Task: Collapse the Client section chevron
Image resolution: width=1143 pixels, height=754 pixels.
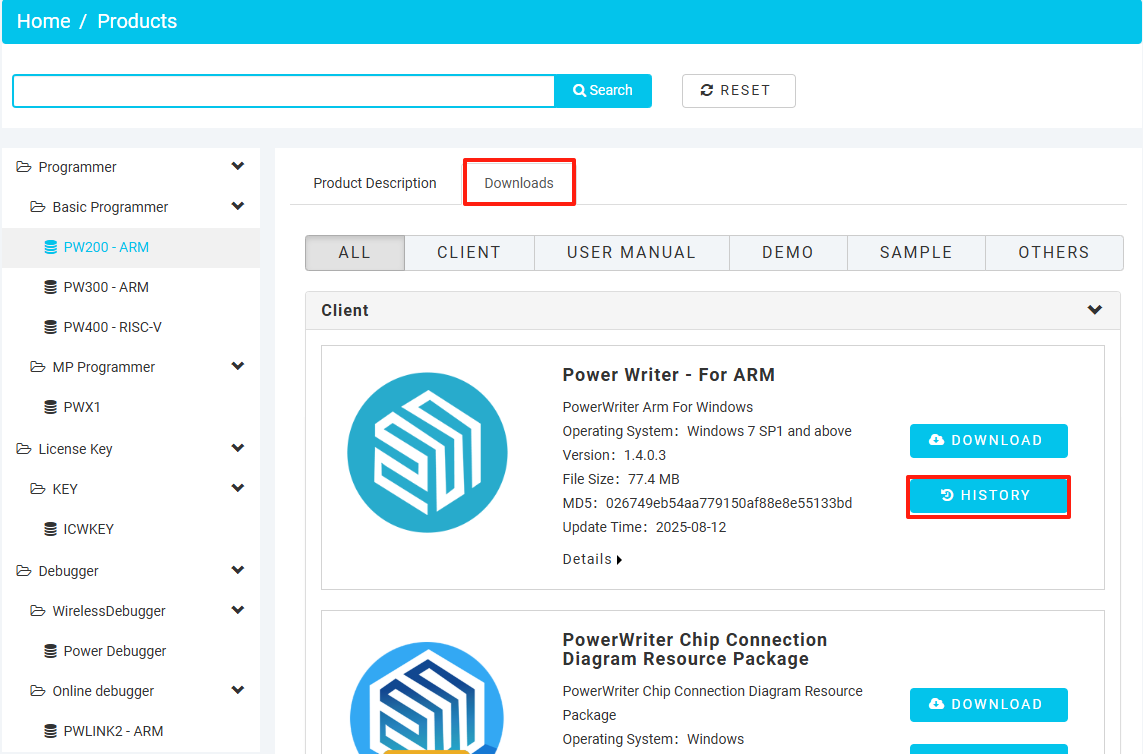Action: point(1095,310)
